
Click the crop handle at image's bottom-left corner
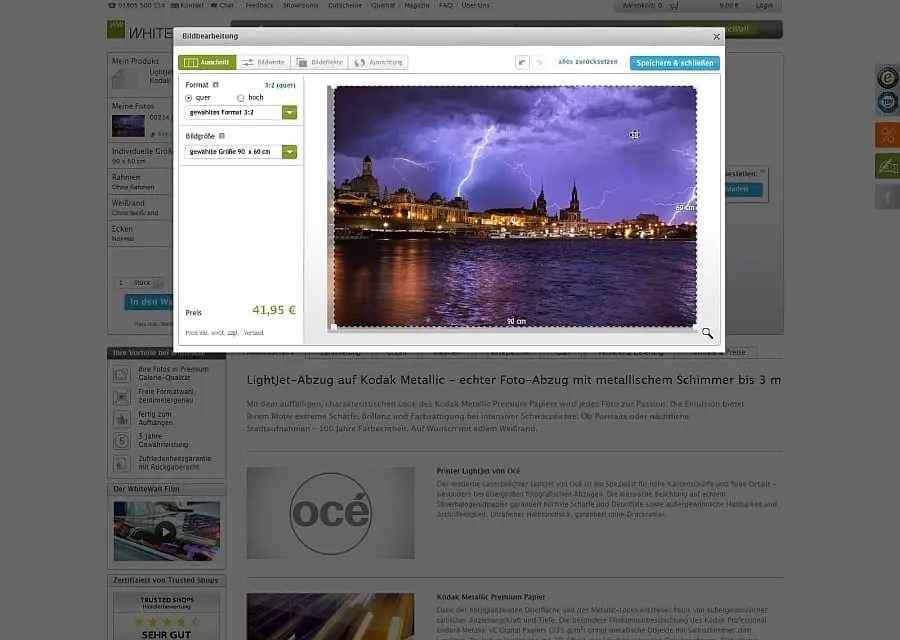[334, 327]
